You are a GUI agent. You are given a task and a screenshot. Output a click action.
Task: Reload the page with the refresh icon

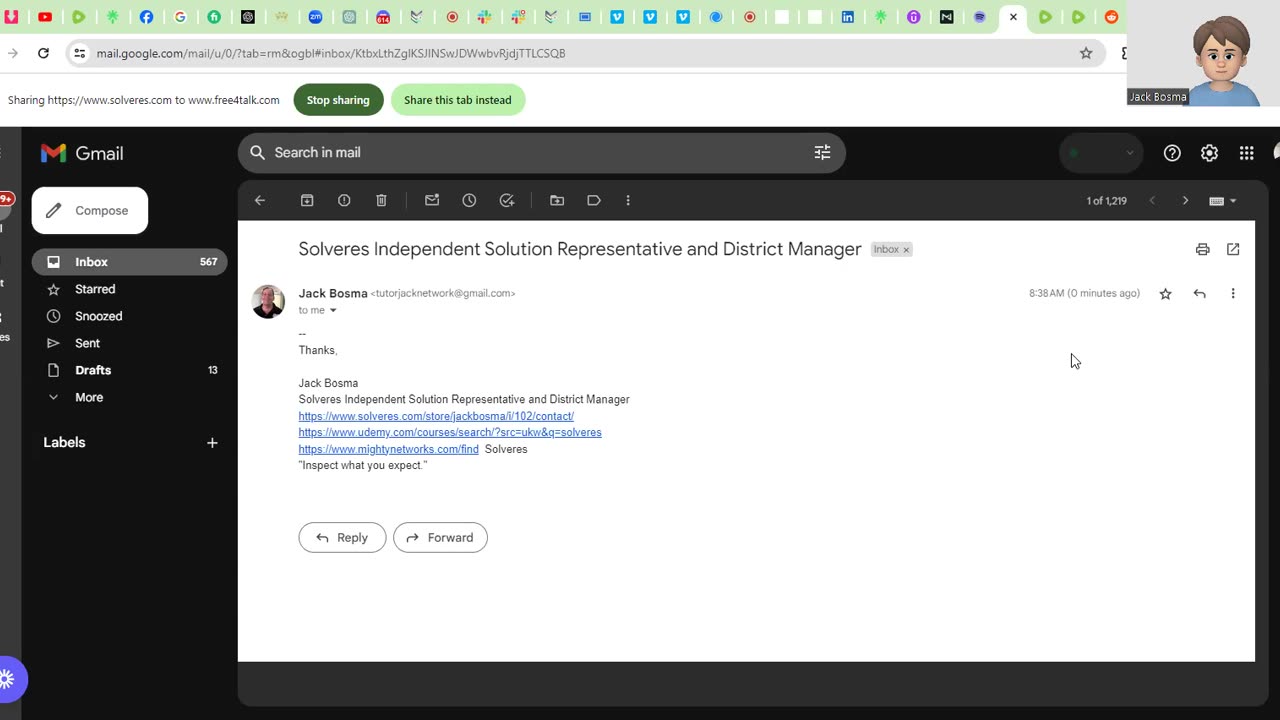click(43, 53)
